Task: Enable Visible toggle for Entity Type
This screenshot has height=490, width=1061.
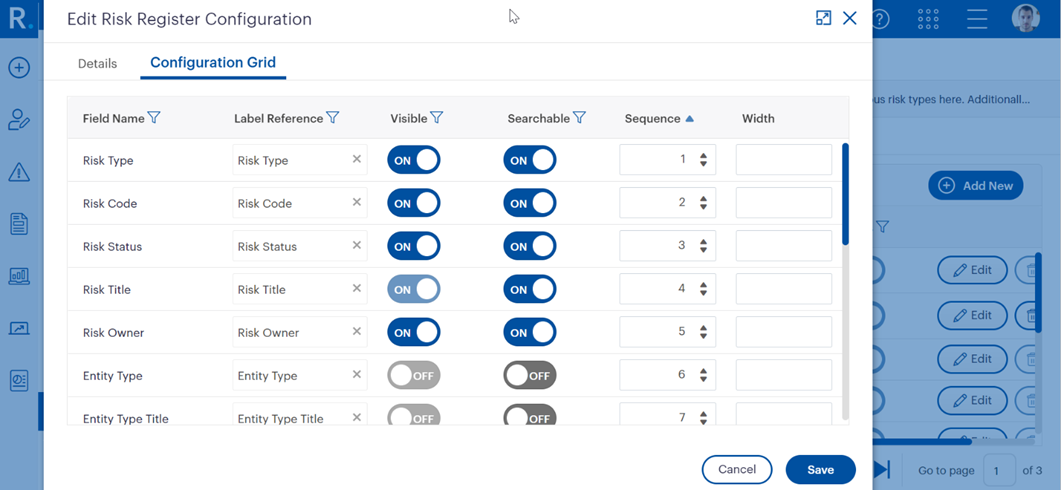Action: (x=414, y=375)
